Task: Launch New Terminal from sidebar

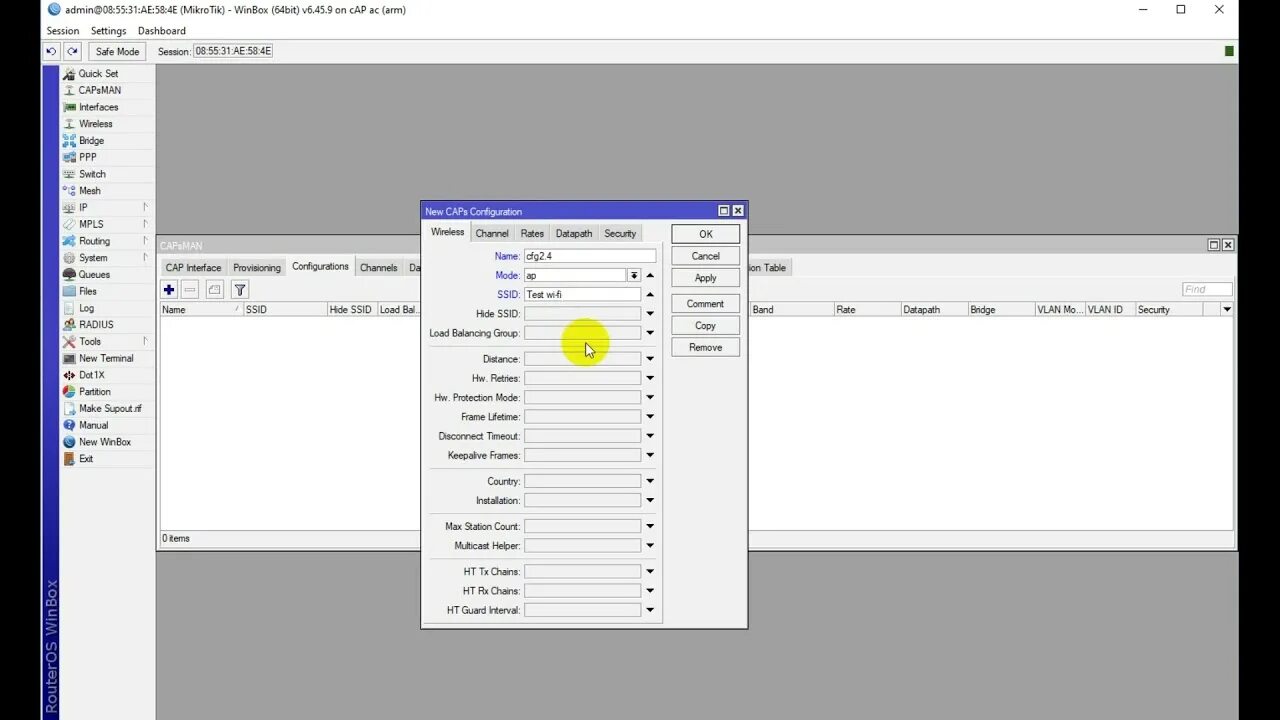Action: (106, 358)
